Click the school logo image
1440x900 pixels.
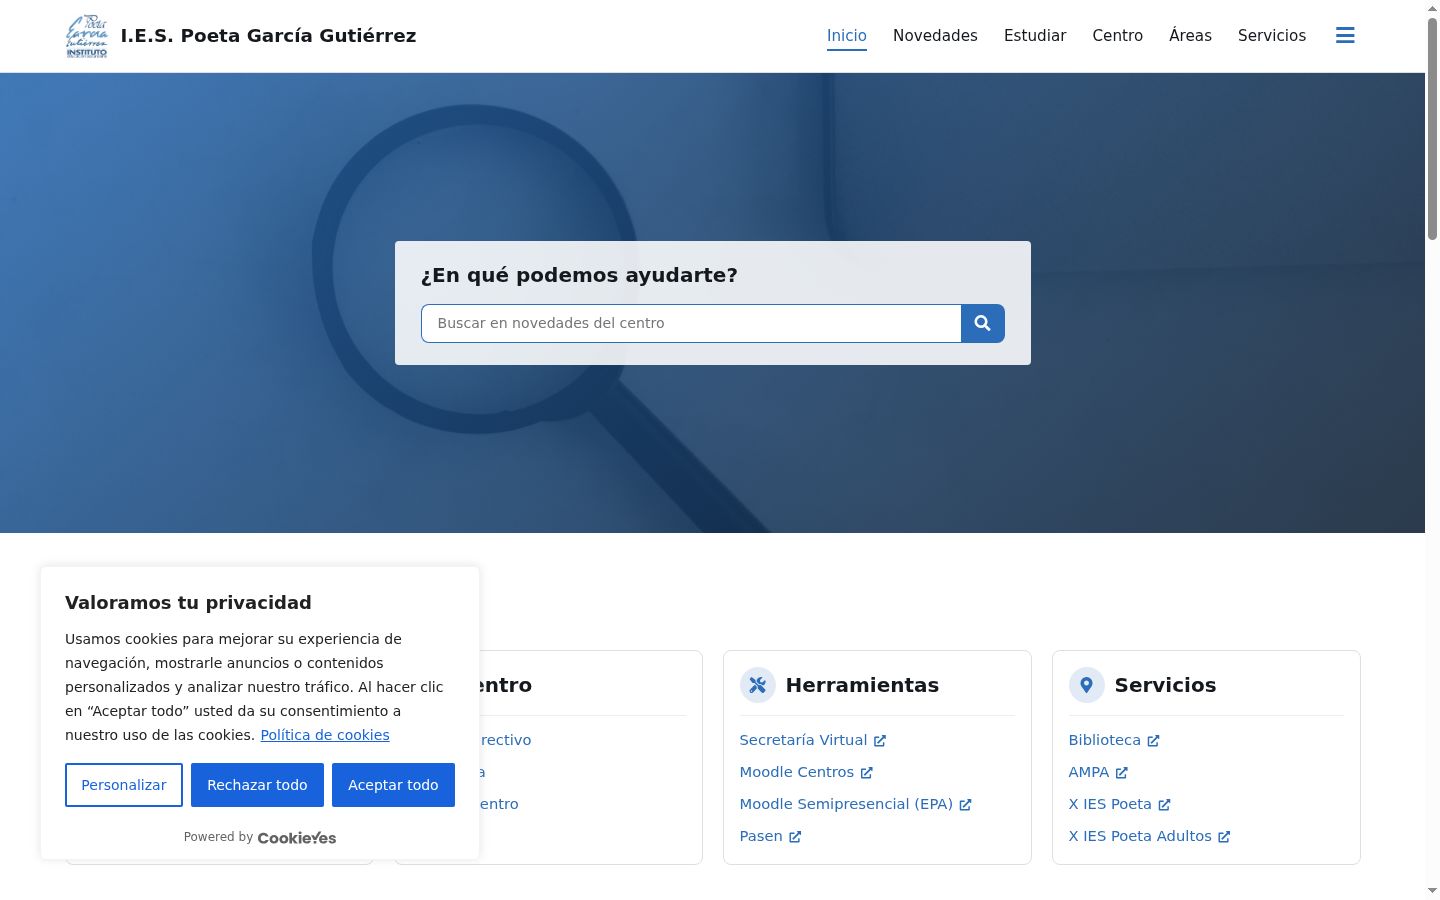[87, 36]
